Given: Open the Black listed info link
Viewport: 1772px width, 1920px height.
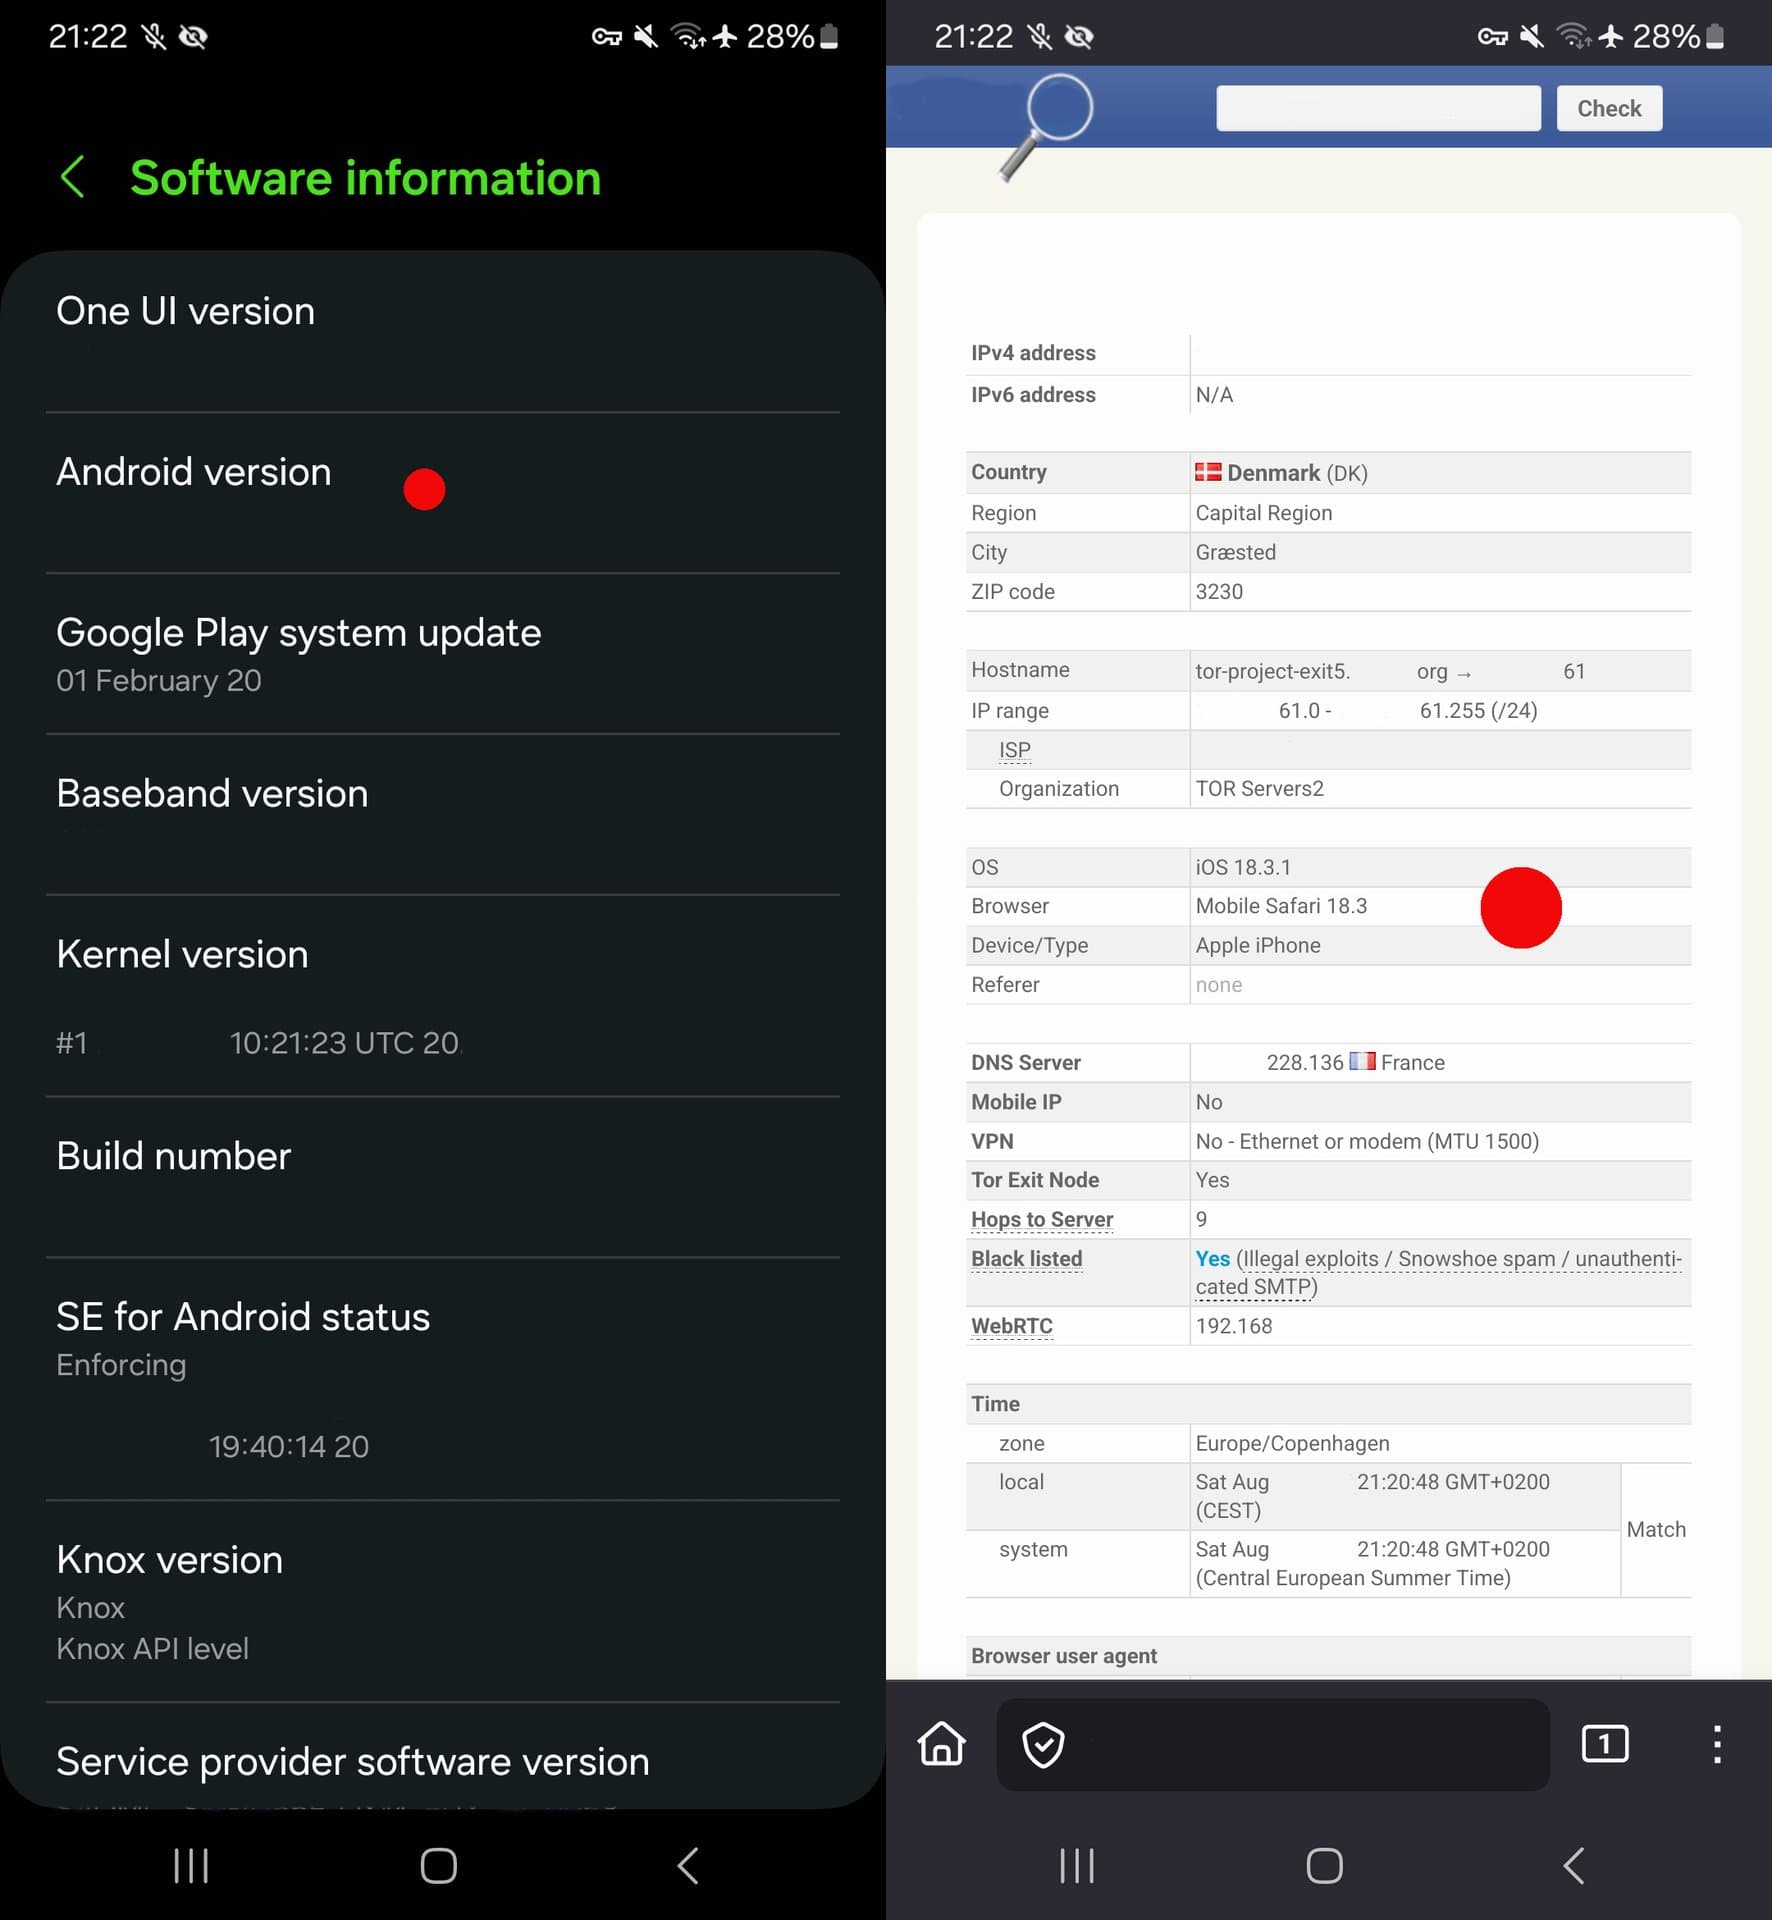Looking at the screenshot, I should coord(1026,1259).
